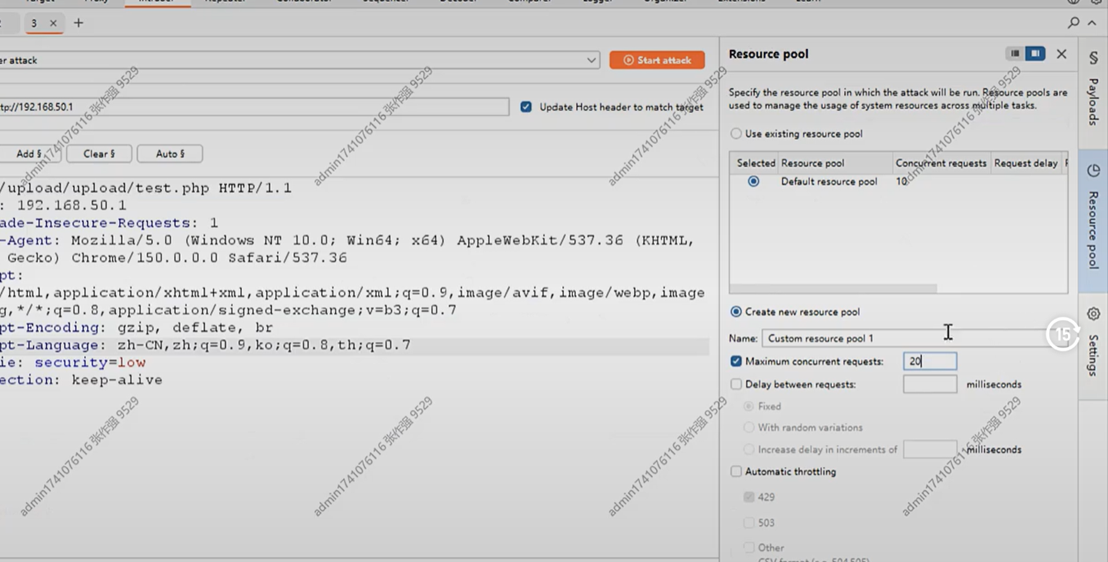Viewport: 1108px width, 562px height.
Task: Click the maximum concurrent requests value field
Action: coord(930,361)
